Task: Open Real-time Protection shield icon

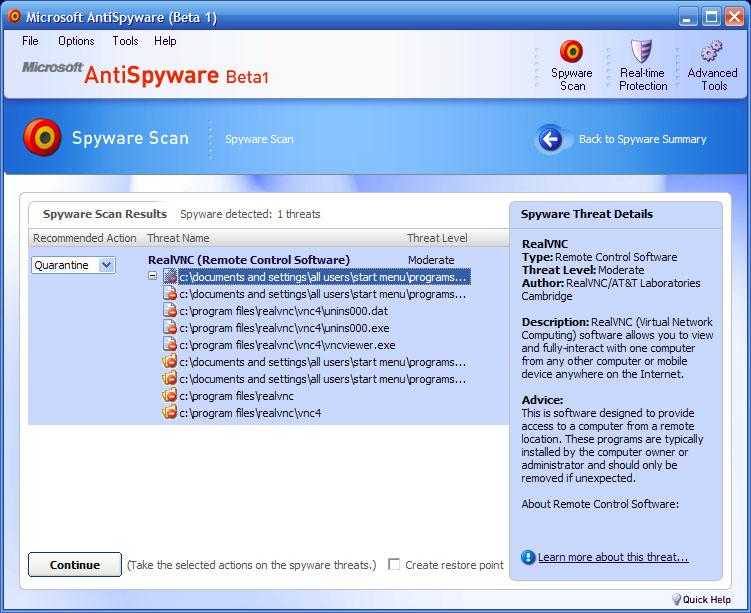Action: point(641,51)
